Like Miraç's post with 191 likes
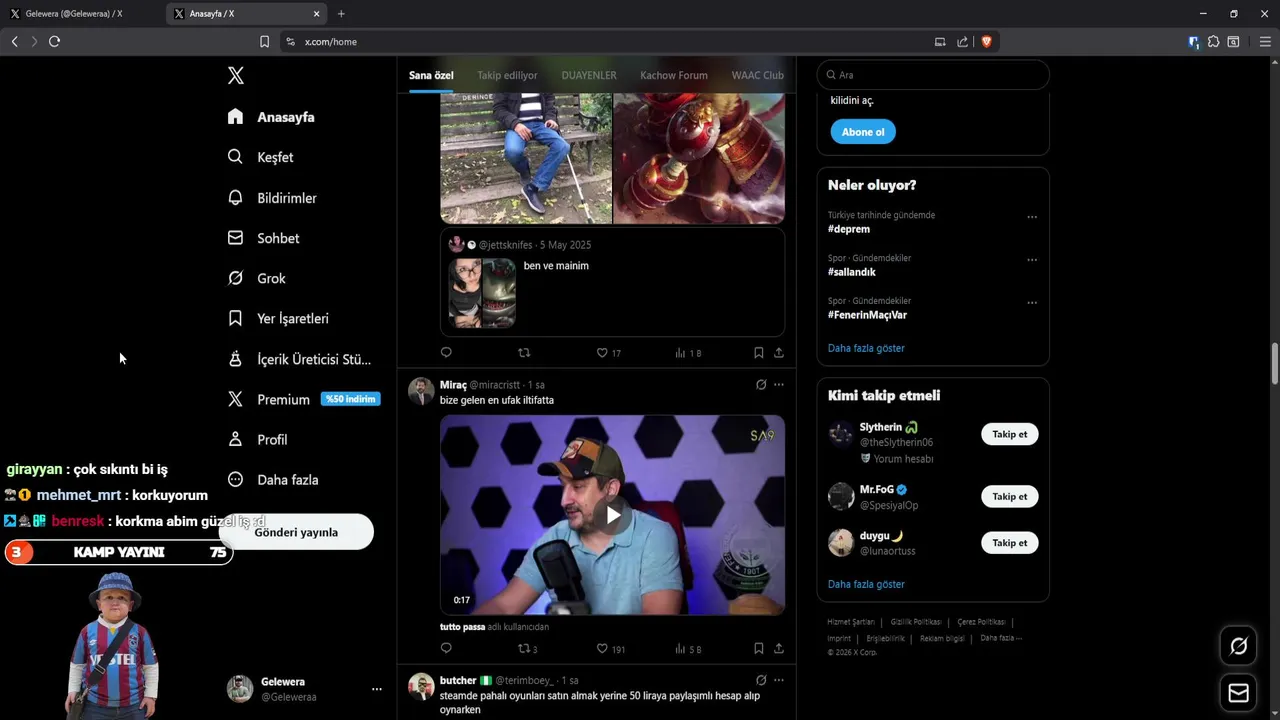This screenshot has height=720, width=1280. pyautogui.click(x=610, y=648)
